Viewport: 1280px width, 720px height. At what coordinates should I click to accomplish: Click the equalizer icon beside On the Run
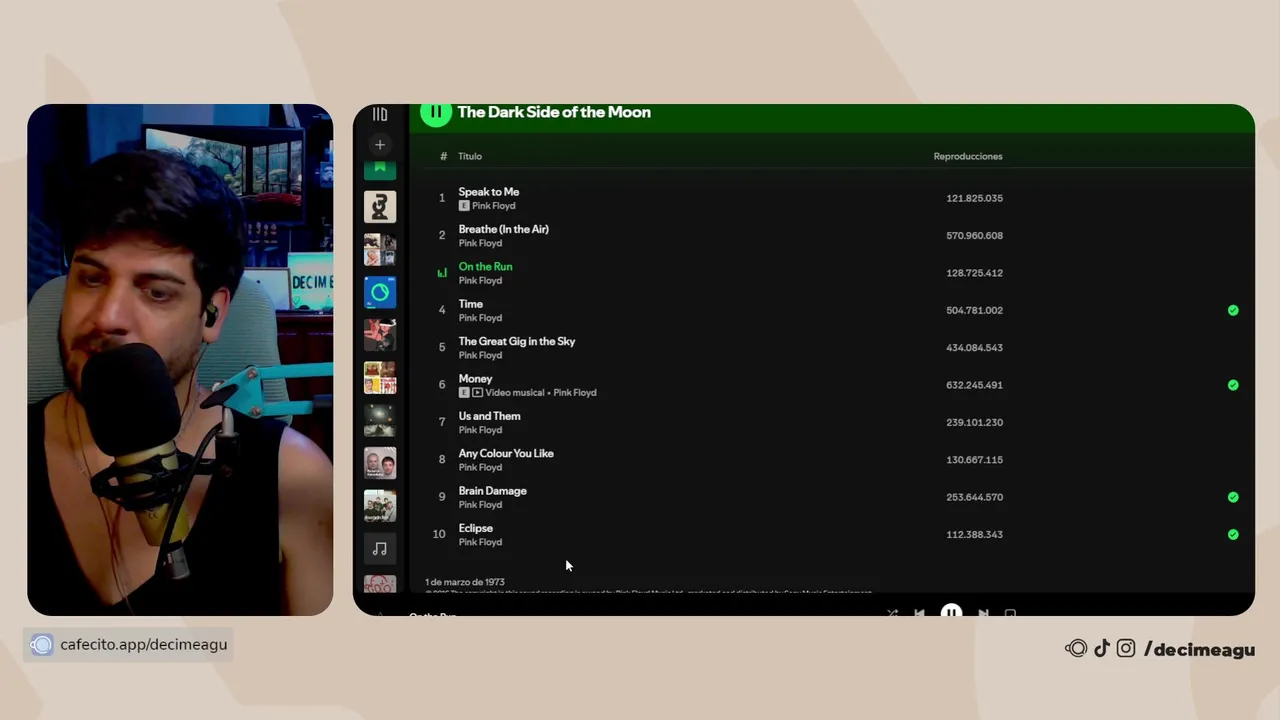pos(442,273)
